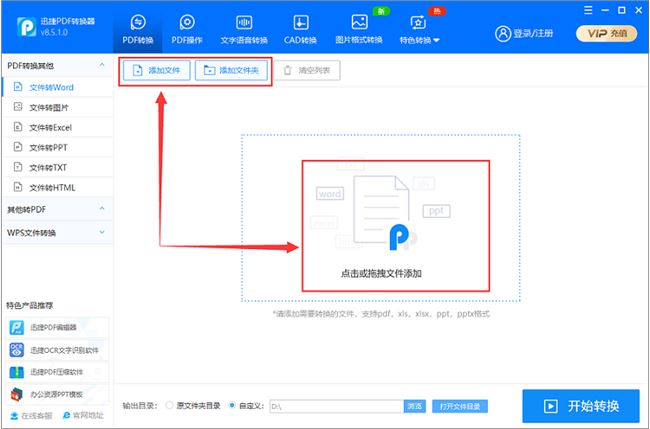Viewport: 650px width, 429px height.
Task: Click the CAD转换 drawing icon
Action: pos(300,22)
